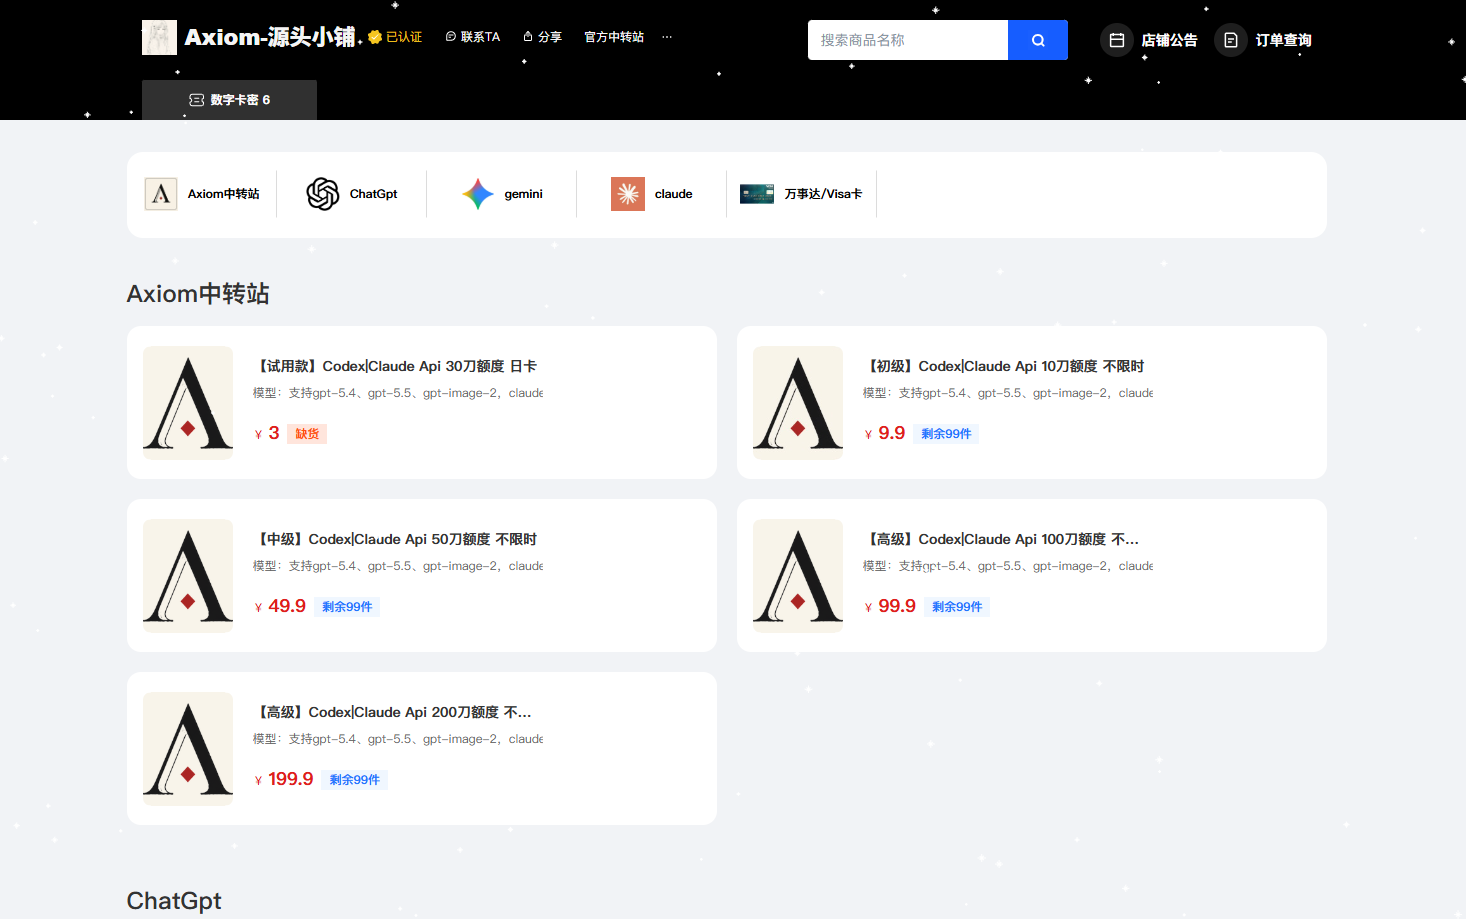Open 订单查询 order lookup
The width and height of the screenshot is (1466, 919).
click(x=1264, y=40)
